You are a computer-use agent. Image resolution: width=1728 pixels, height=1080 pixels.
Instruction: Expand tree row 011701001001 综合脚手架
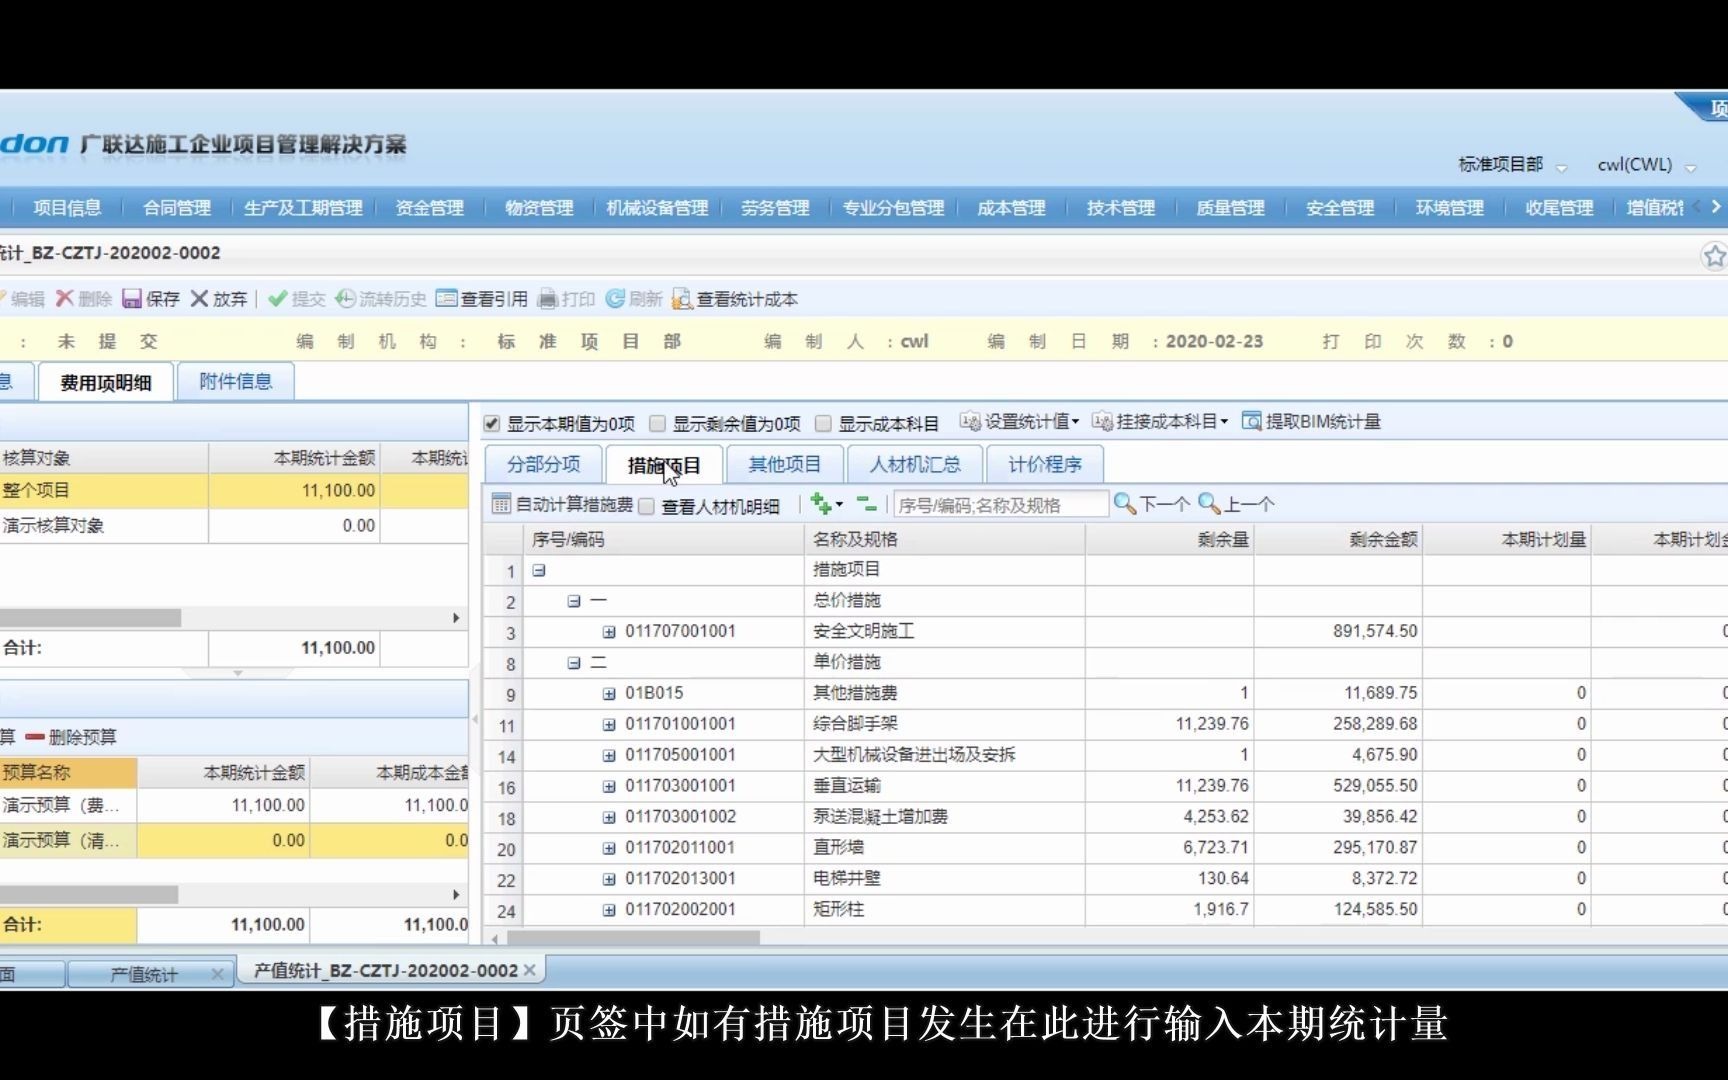click(608, 723)
